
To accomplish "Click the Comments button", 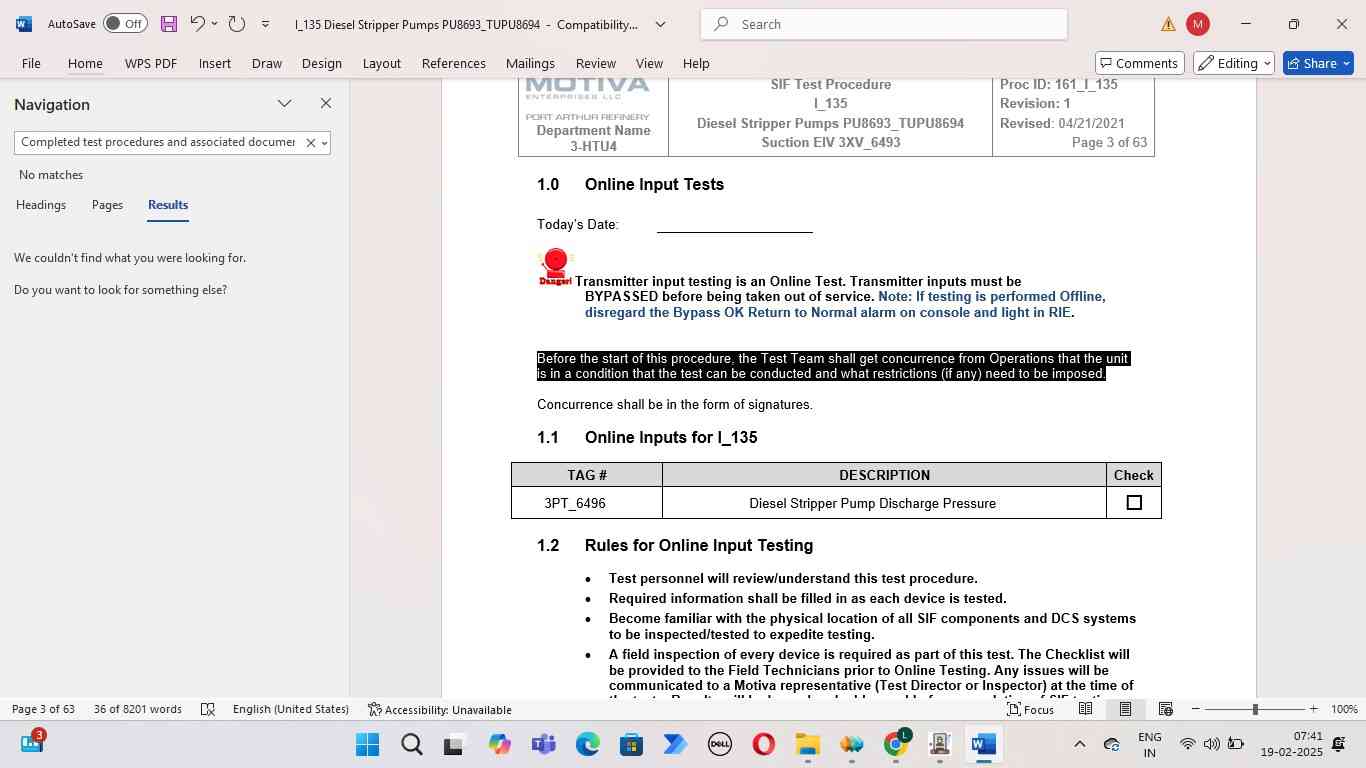I will 1140,63.
